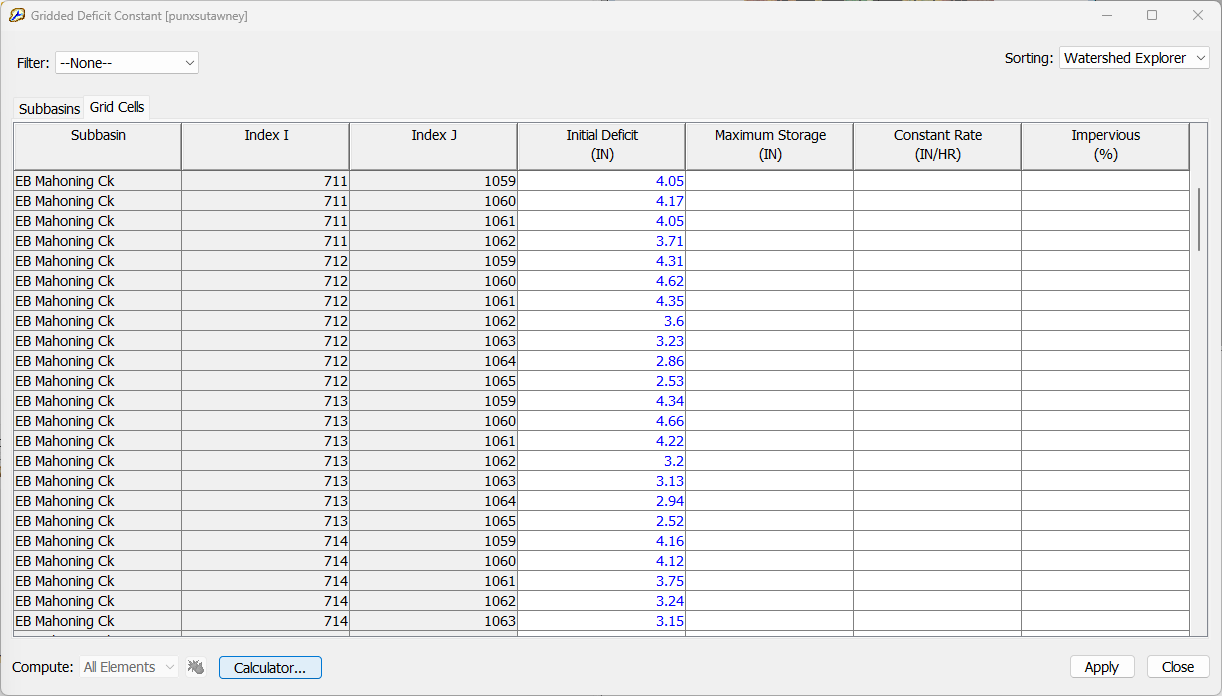Image resolution: width=1222 pixels, height=696 pixels.
Task: Select the Initial Deficit value 3.13
Action: 602,481
